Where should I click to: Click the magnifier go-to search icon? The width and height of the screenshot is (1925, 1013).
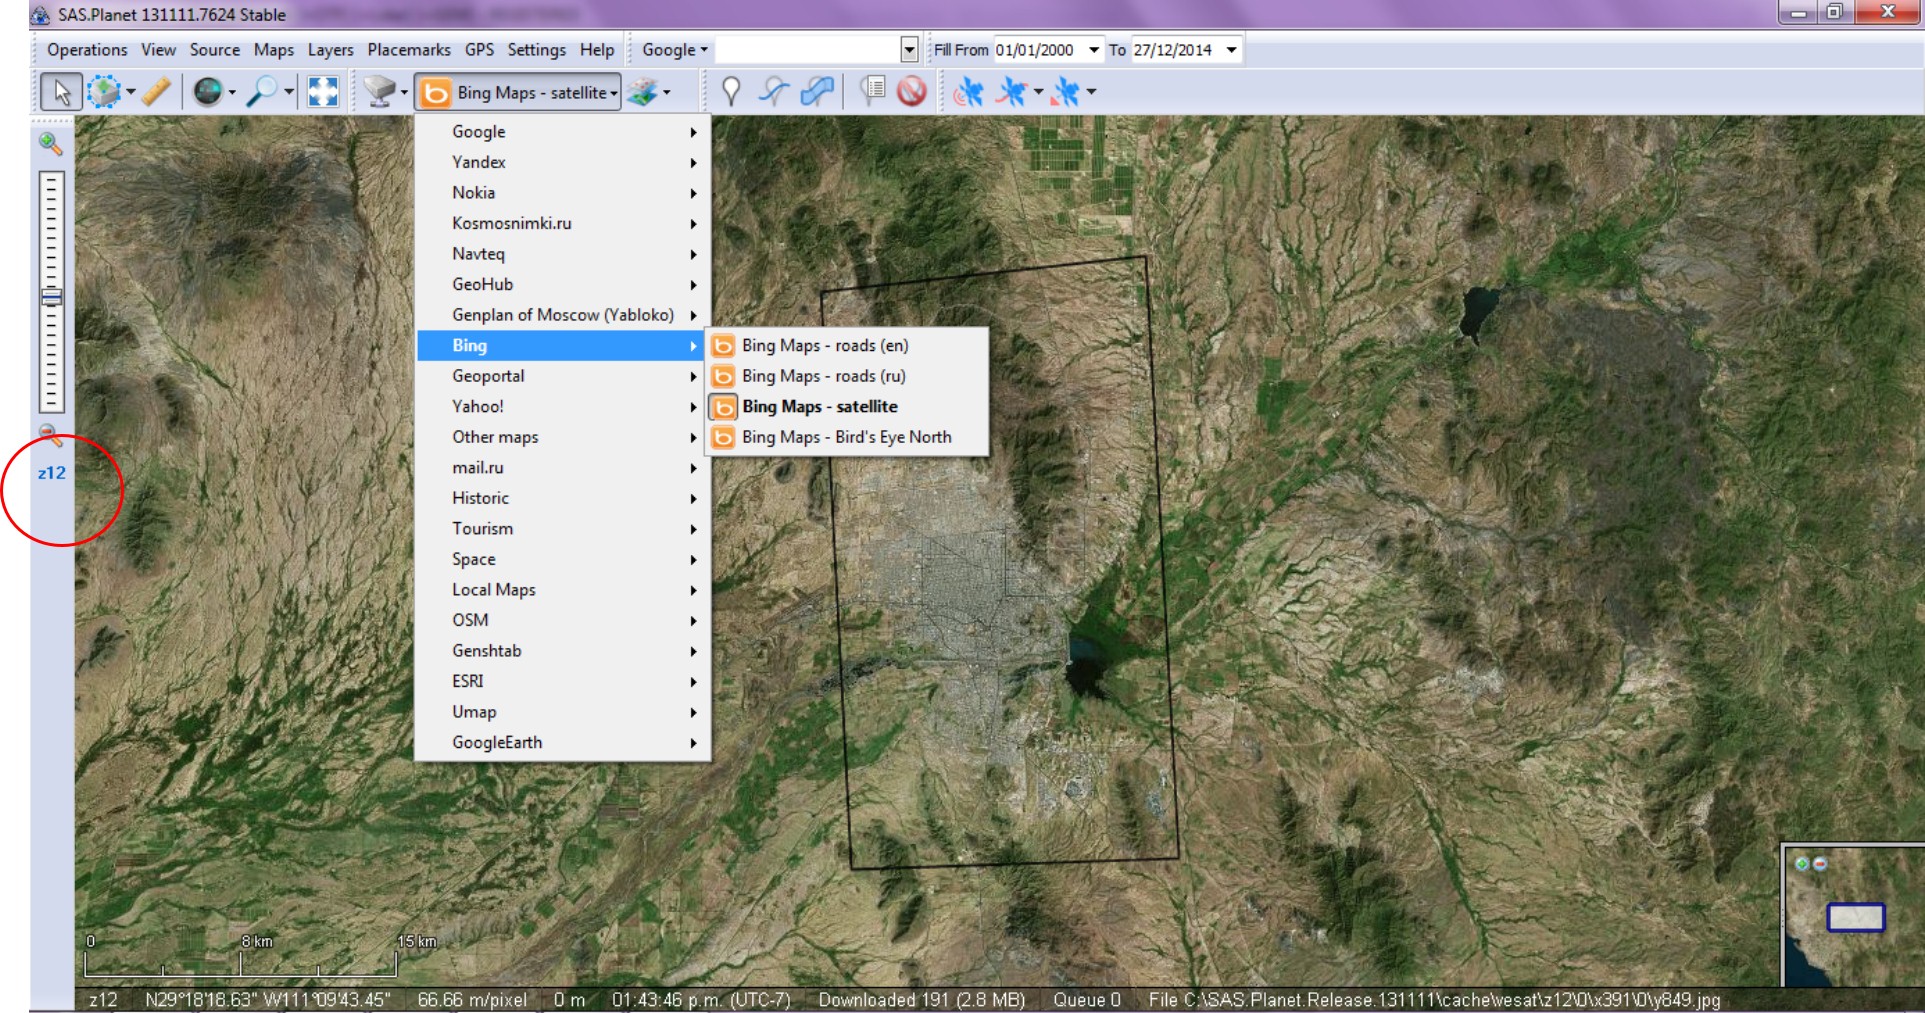click(x=262, y=92)
